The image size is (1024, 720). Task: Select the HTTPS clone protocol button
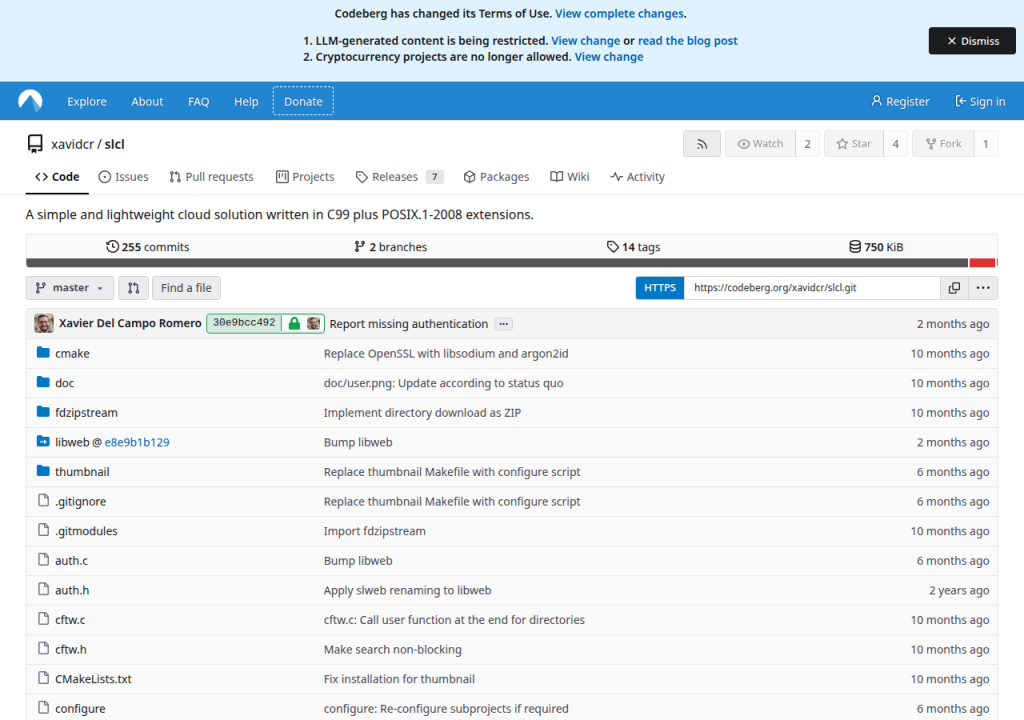[x=660, y=287]
